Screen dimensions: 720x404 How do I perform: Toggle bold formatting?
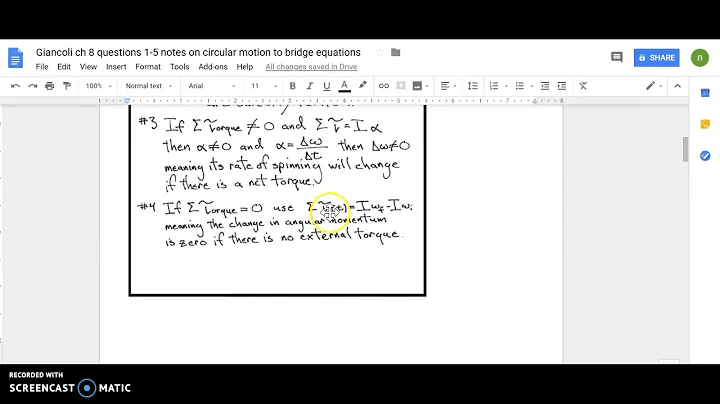[x=292, y=86]
